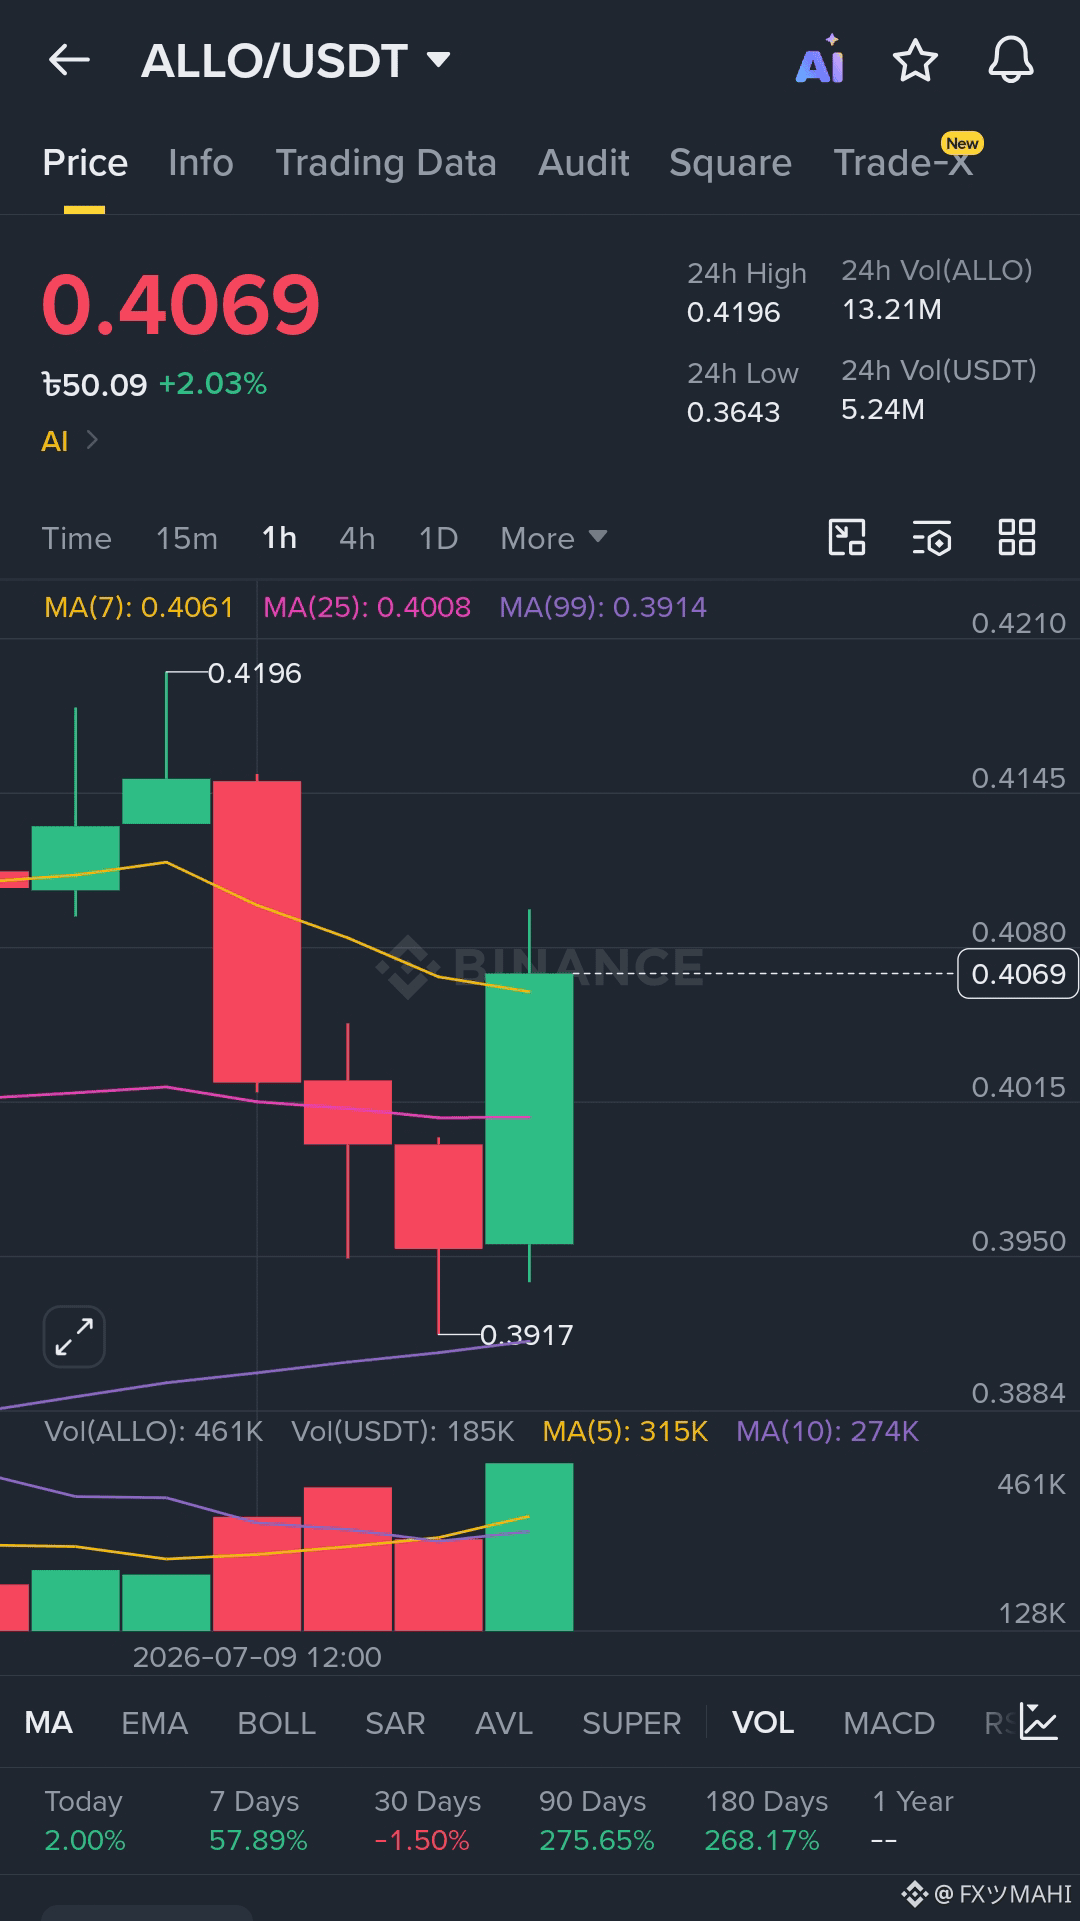Screen dimensions: 1080x1921
Task: Open the AI assistant icon
Action: (x=820, y=60)
